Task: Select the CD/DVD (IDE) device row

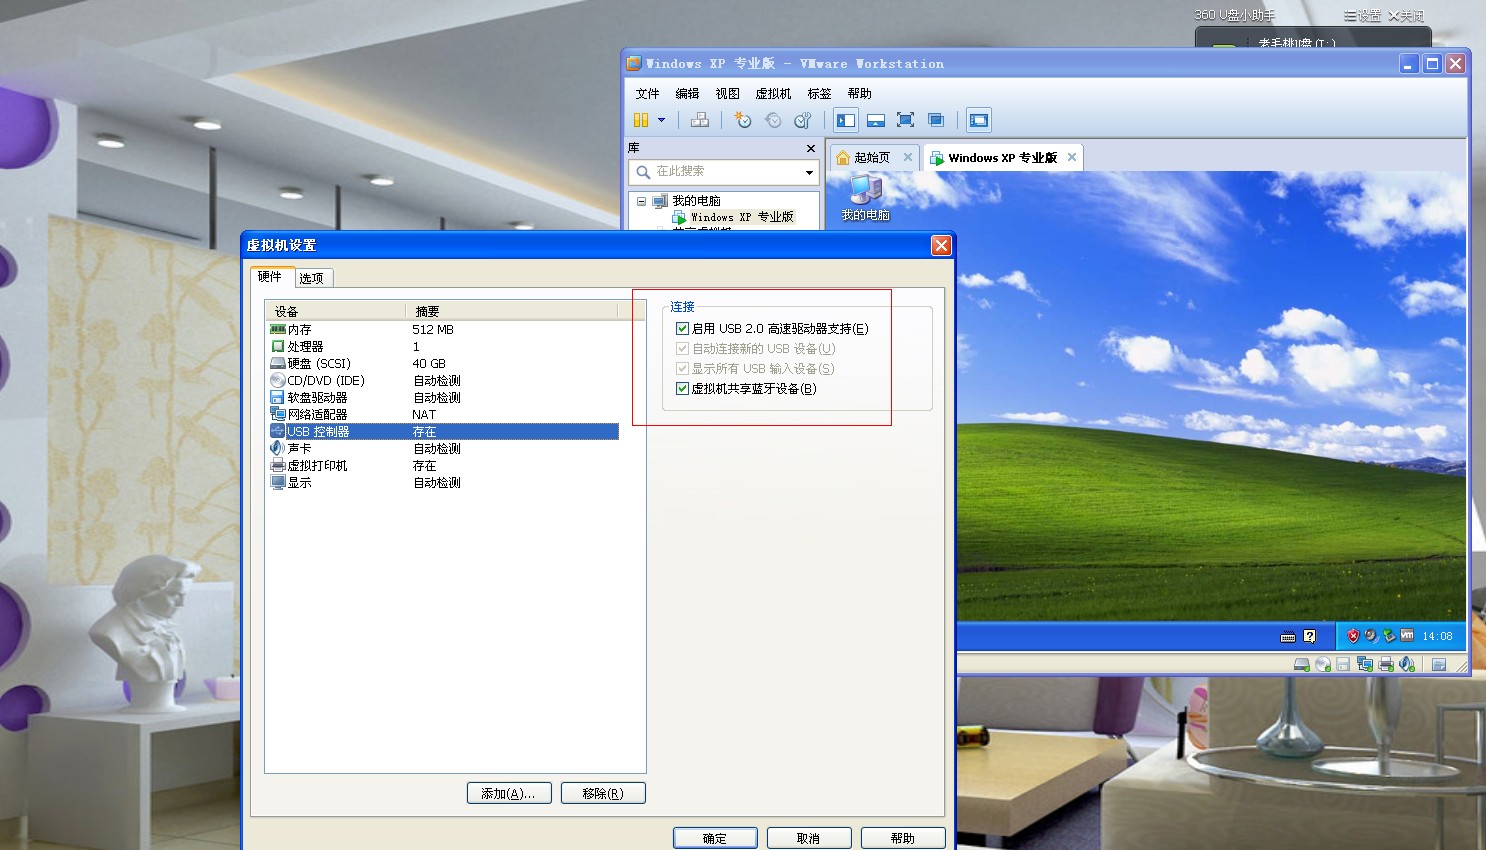Action: pyautogui.click(x=443, y=380)
